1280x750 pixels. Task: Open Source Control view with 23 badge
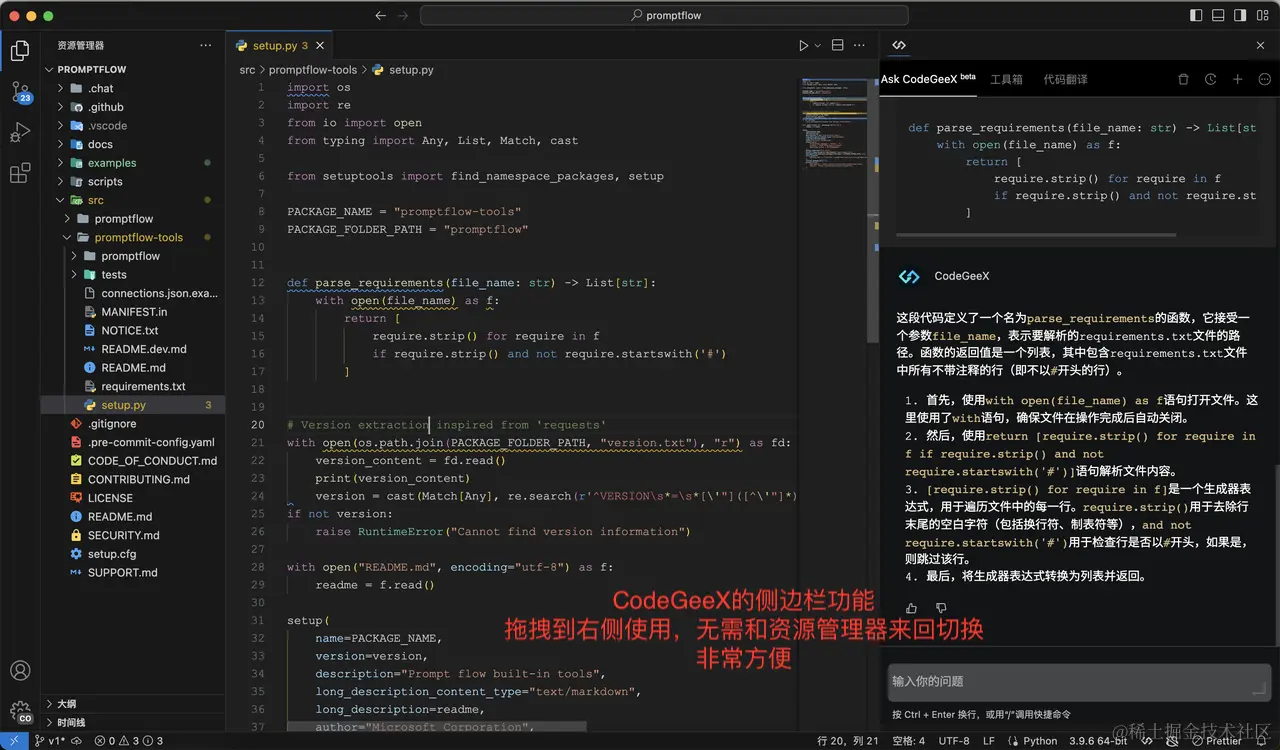click(20, 92)
